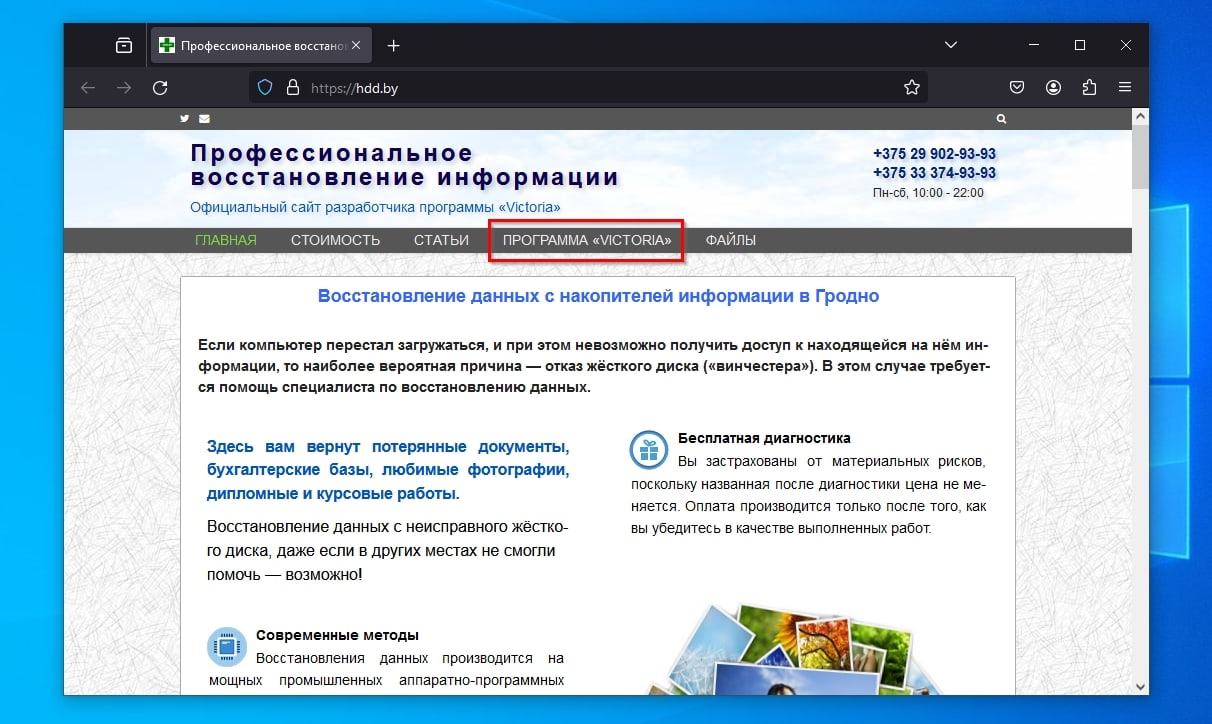Open the ГЛАВНАЯ menu item
The height and width of the screenshot is (724, 1212).
point(226,240)
